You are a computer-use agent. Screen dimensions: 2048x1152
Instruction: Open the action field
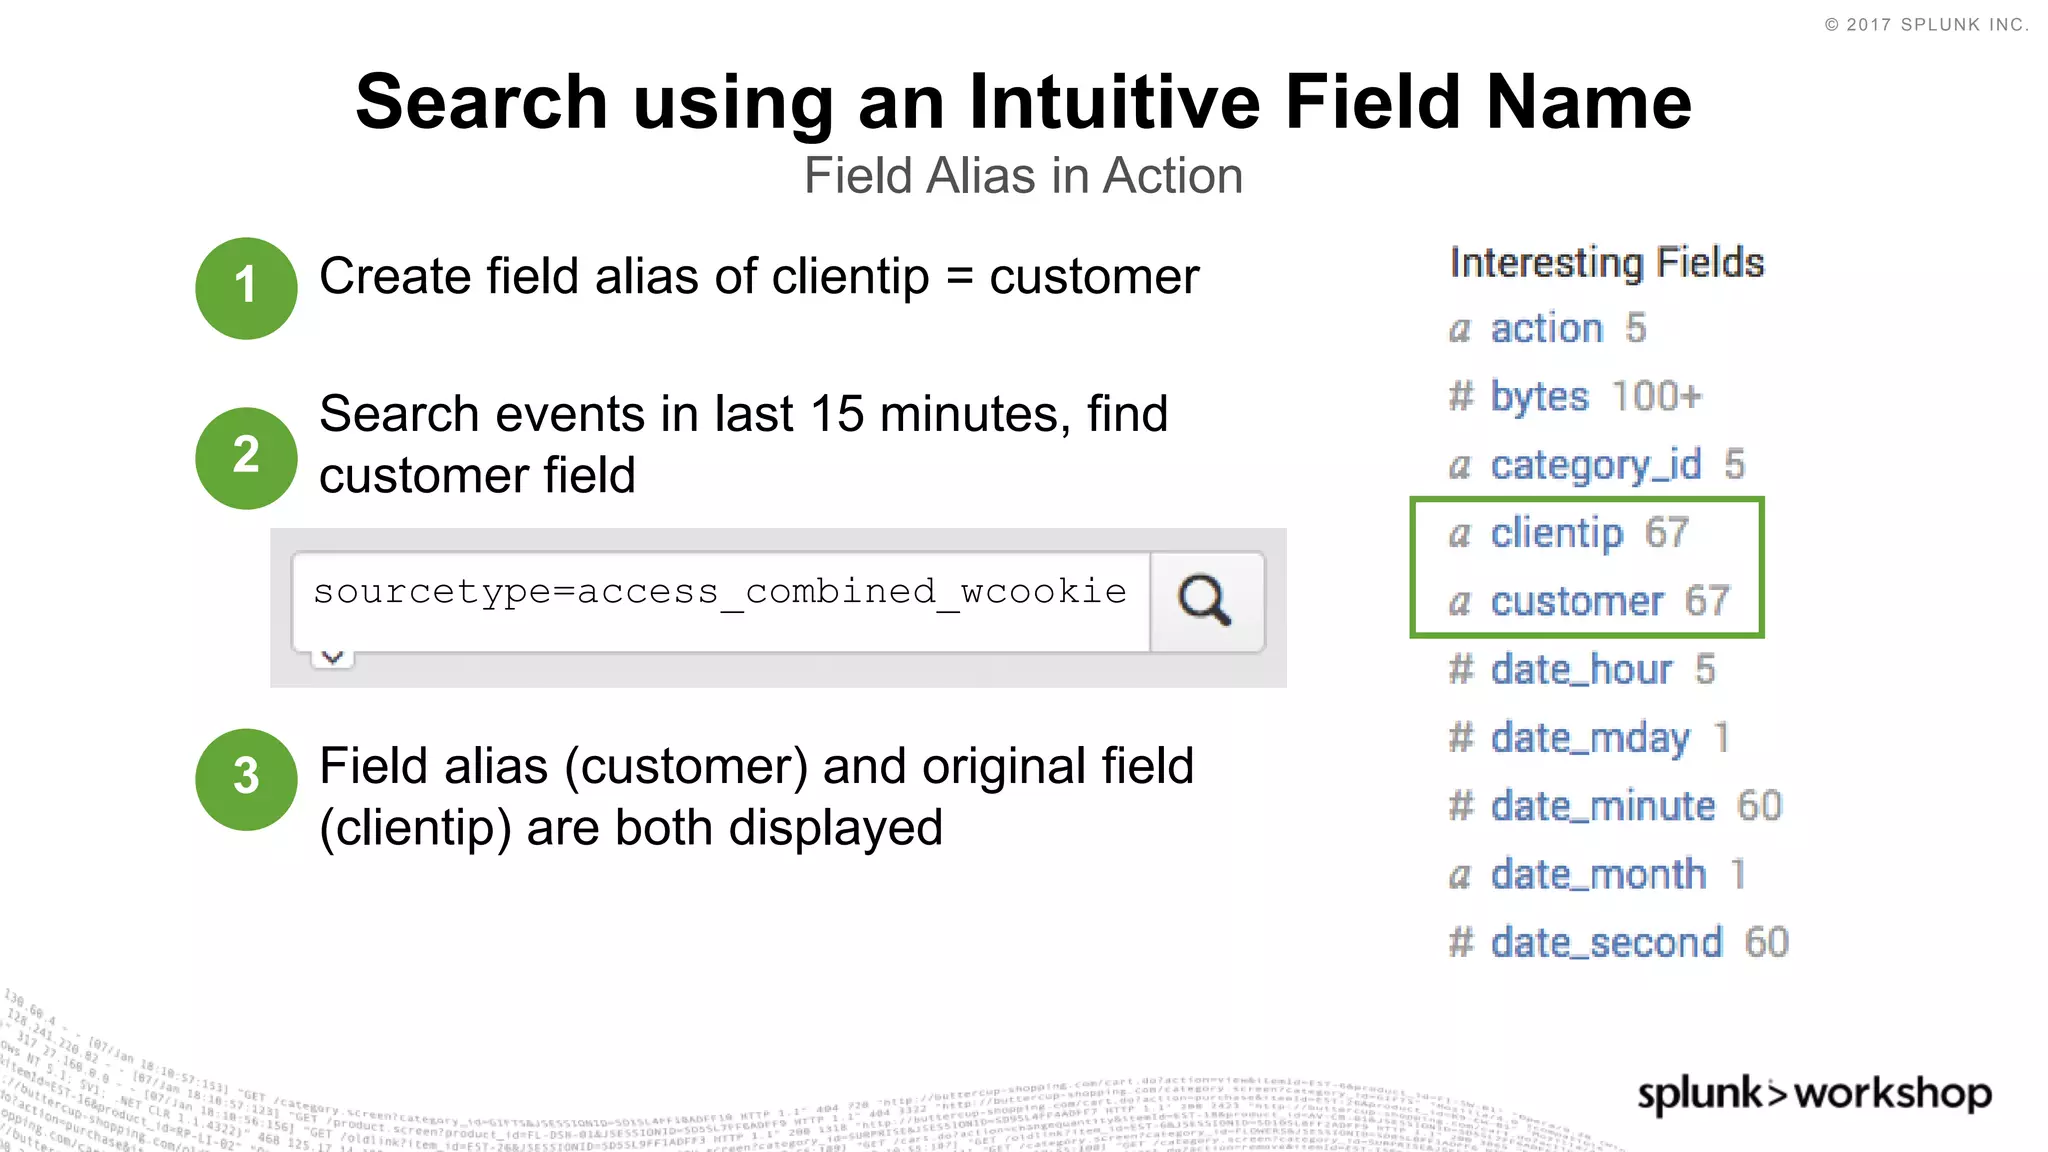coord(1547,328)
